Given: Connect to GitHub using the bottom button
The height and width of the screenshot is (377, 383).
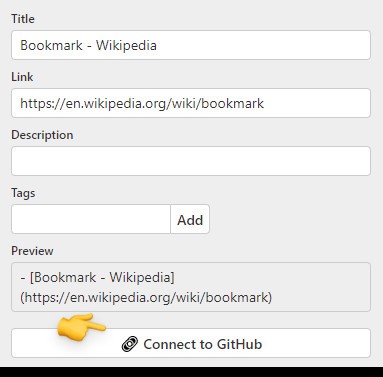Looking at the screenshot, I should [x=191, y=343].
